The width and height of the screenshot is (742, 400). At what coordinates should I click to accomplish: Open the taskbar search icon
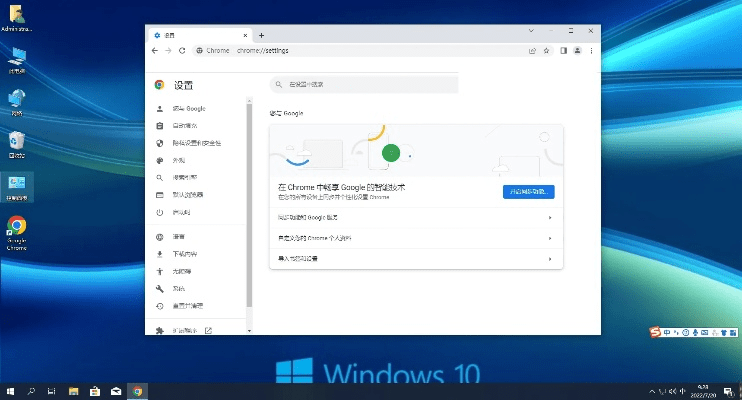click(31, 391)
